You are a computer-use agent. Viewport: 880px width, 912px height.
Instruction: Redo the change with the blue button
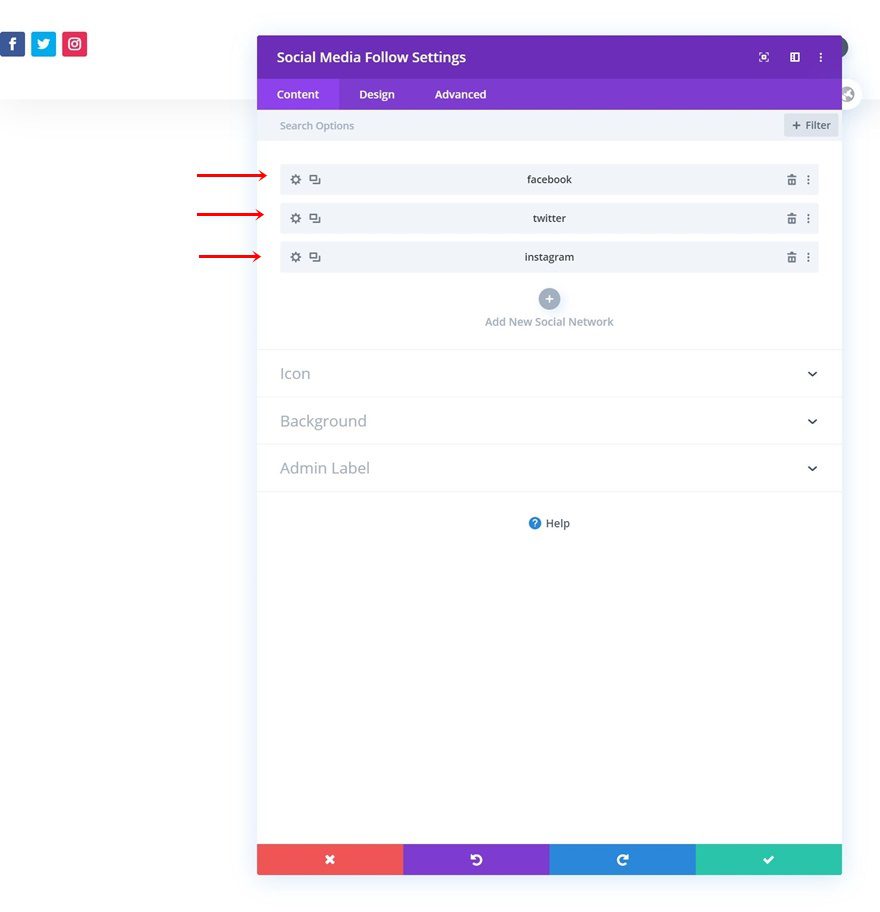622,859
